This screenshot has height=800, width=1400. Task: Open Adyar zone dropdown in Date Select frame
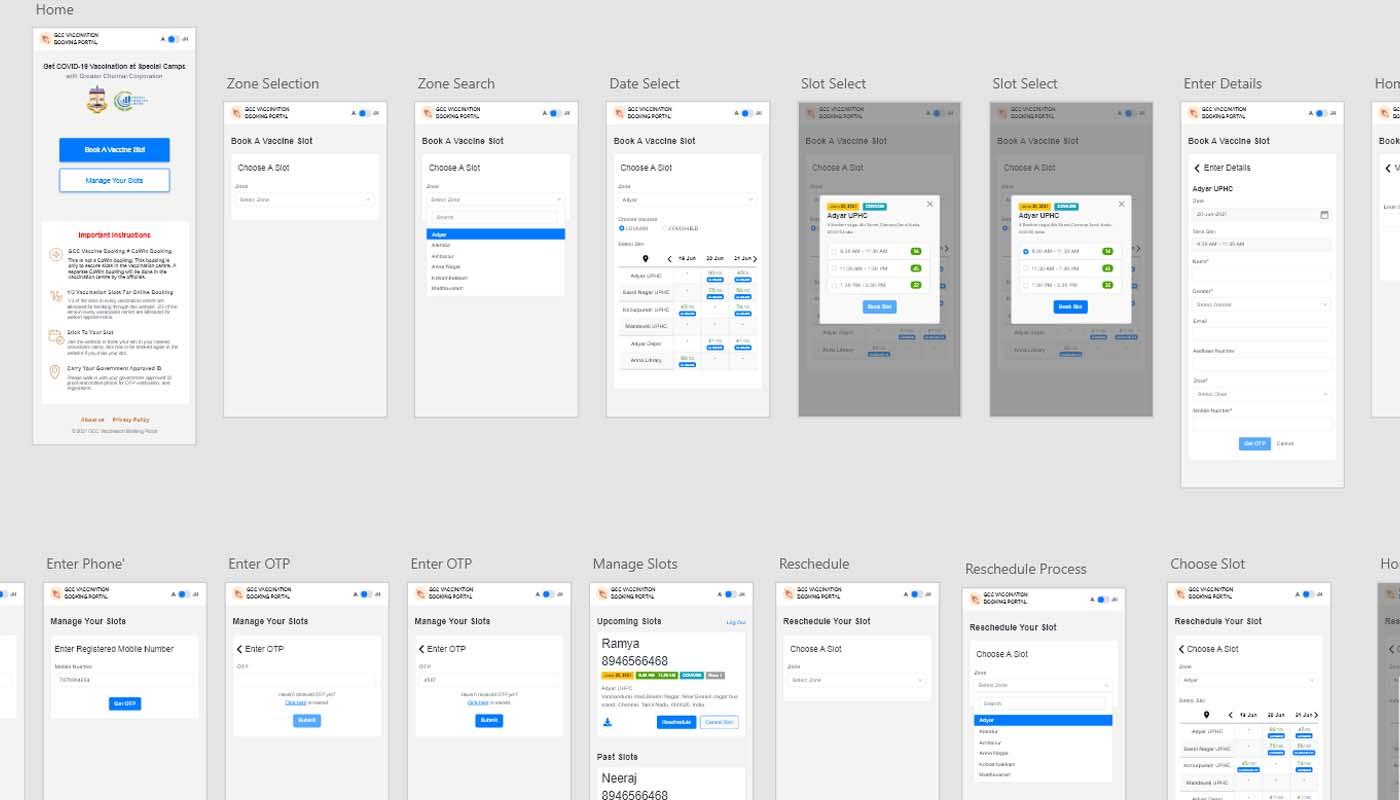pyautogui.click(x=687, y=200)
